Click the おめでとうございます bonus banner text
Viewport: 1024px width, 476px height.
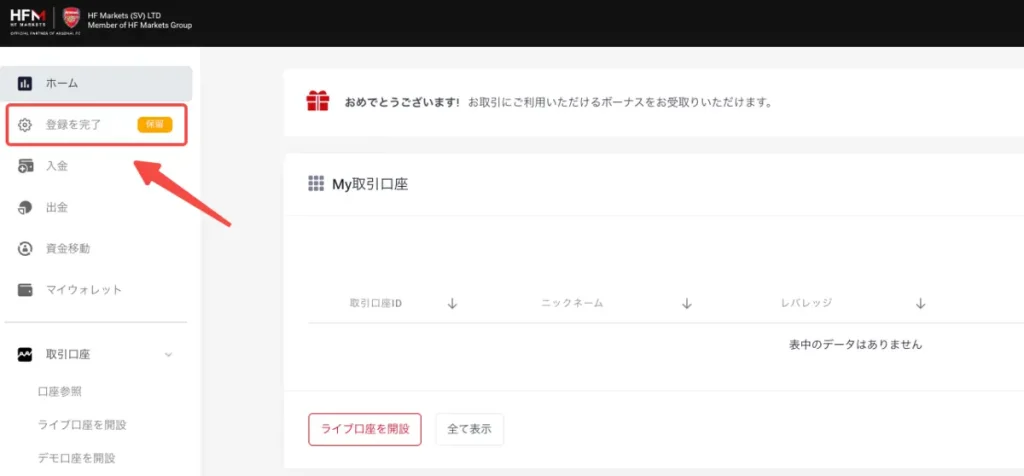click(558, 103)
